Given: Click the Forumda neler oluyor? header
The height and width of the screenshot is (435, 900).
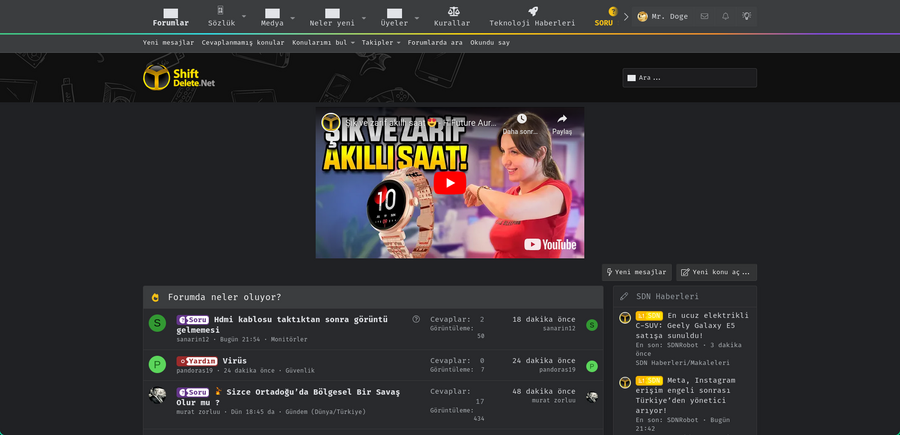Looking at the screenshot, I should point(224,297).
